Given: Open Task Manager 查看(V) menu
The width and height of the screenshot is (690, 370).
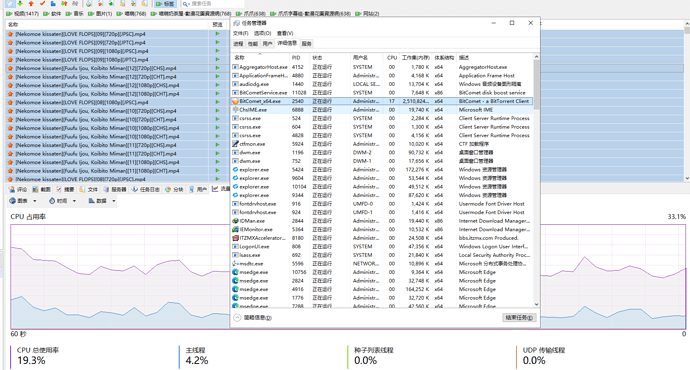Looking at the screenshot, I should point(285,33).
